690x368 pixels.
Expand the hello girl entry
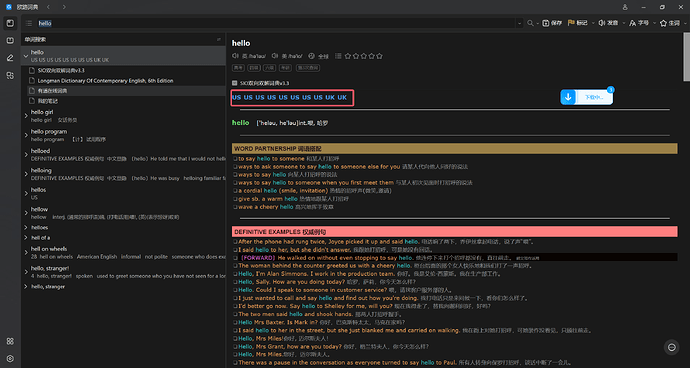(26, 116)
